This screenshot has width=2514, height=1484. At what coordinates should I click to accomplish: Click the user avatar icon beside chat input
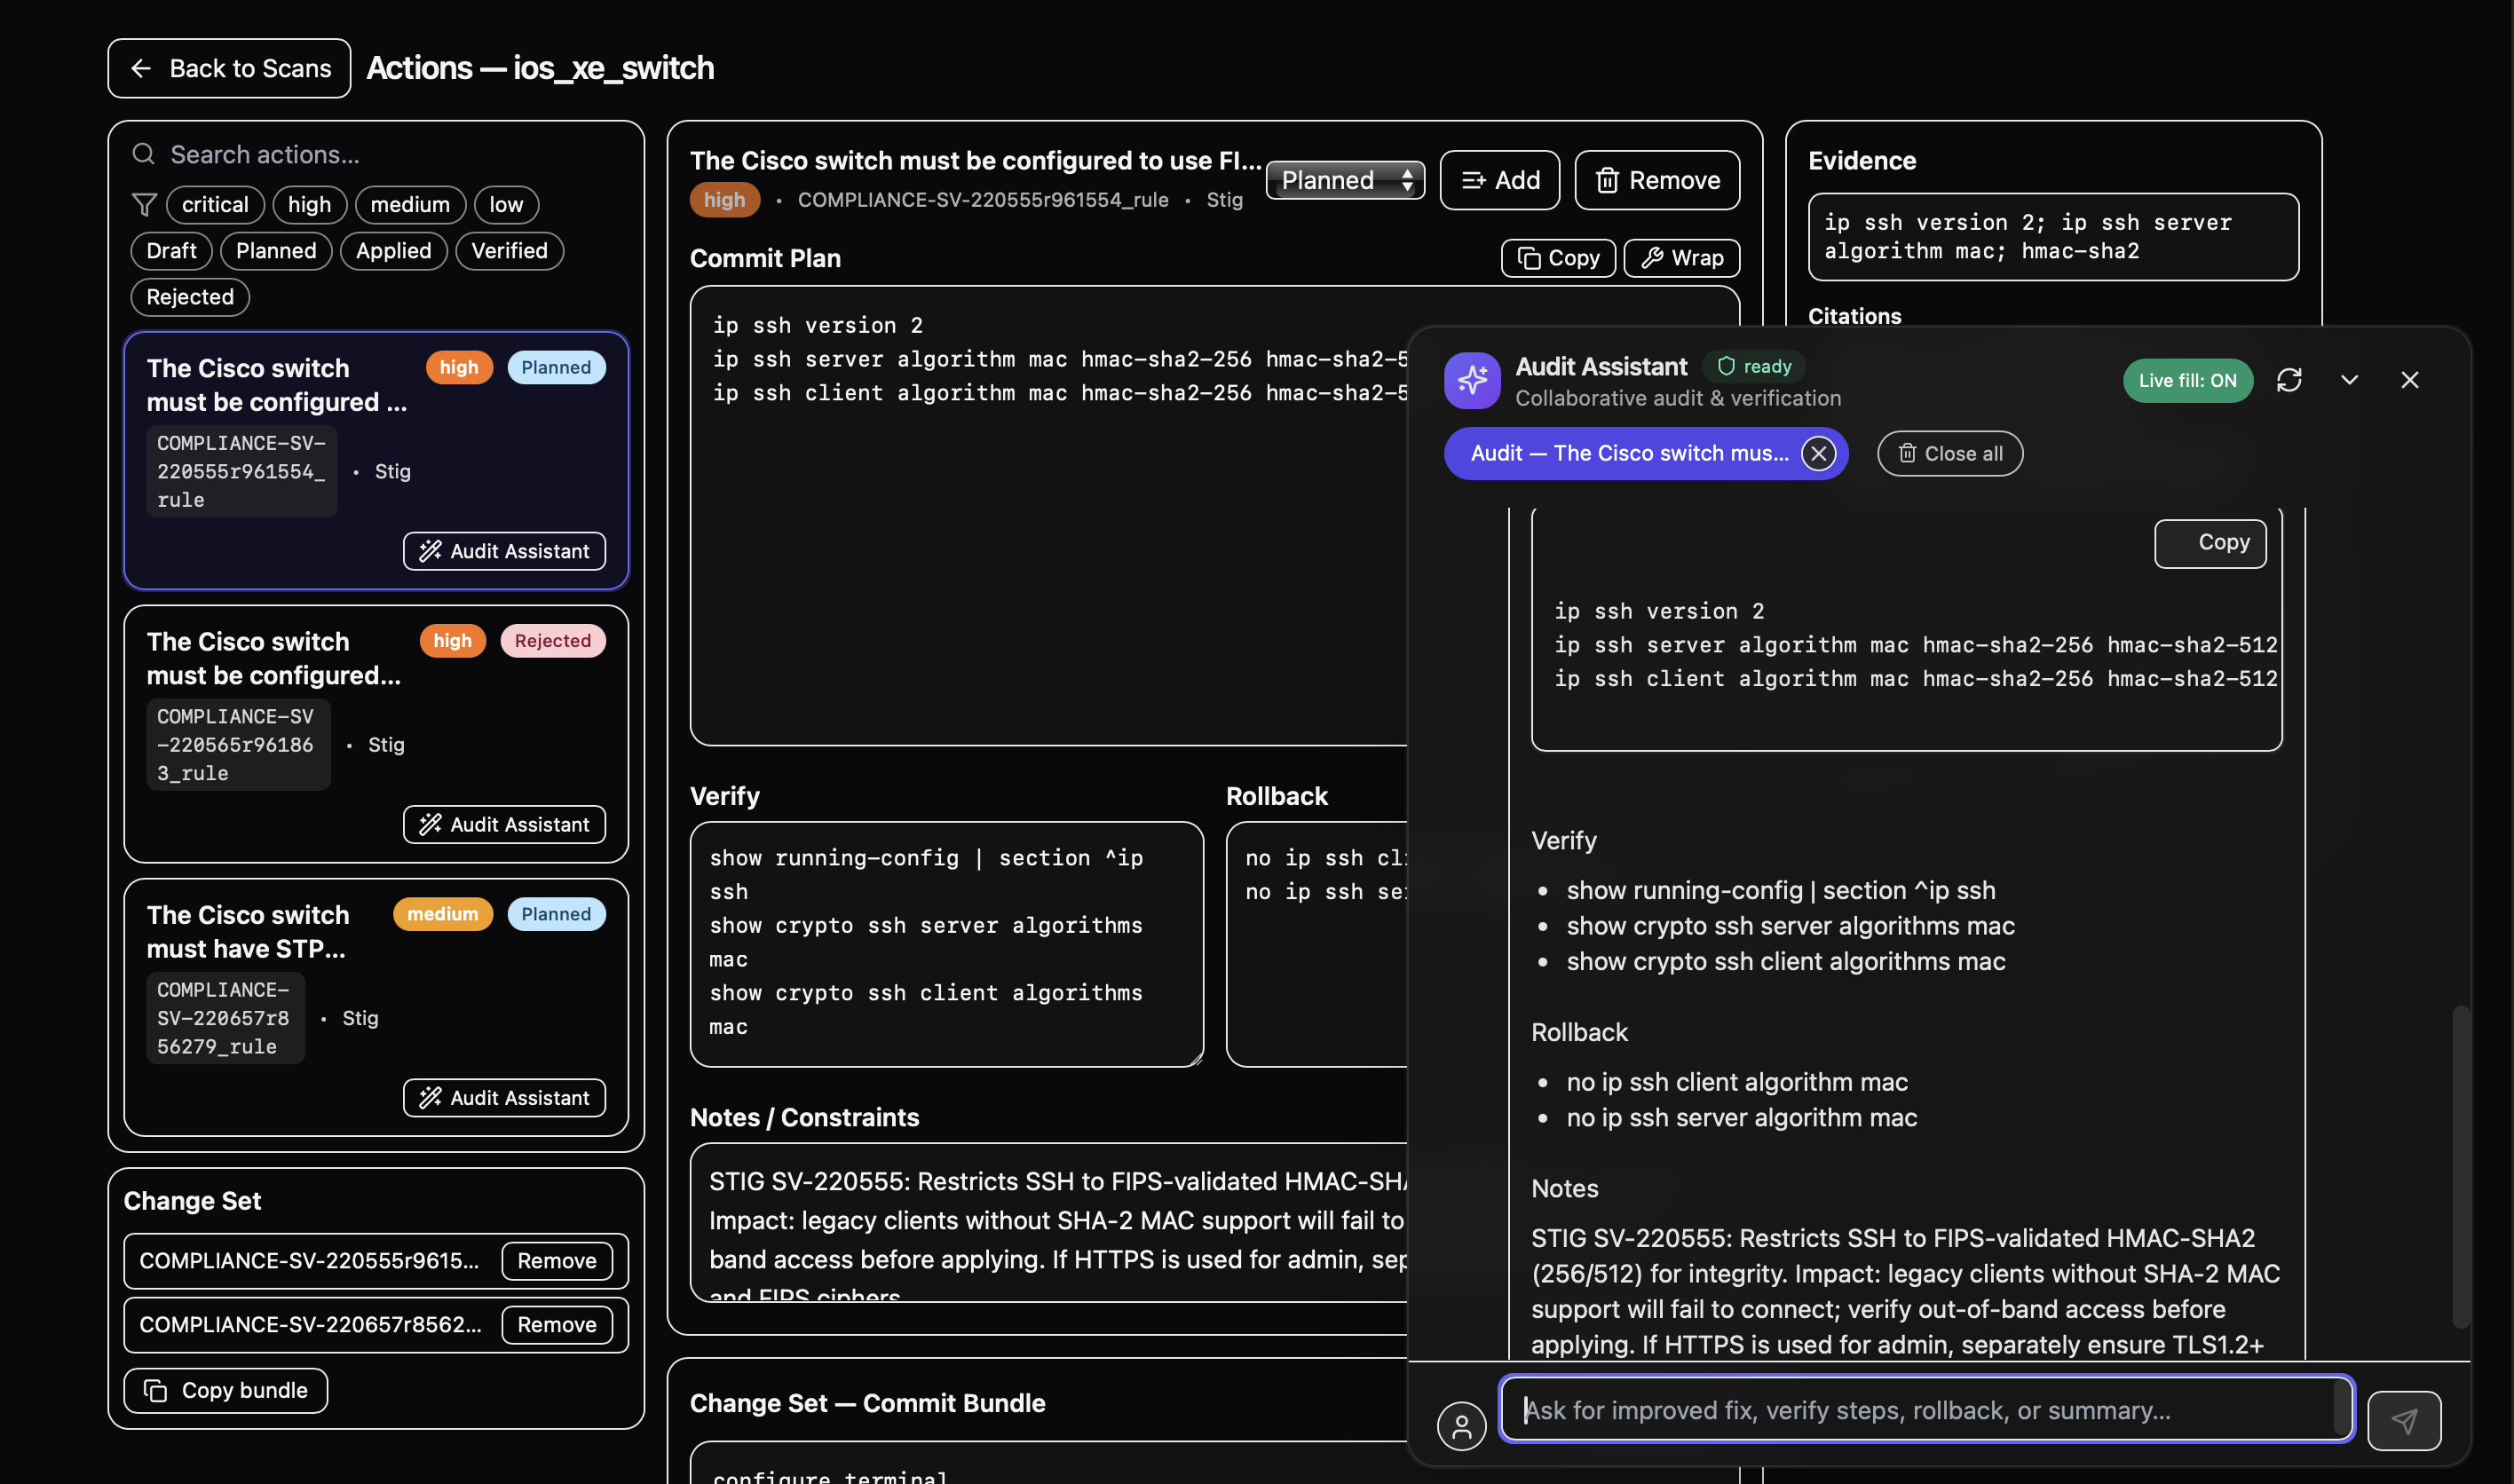coord(1461,1424)
